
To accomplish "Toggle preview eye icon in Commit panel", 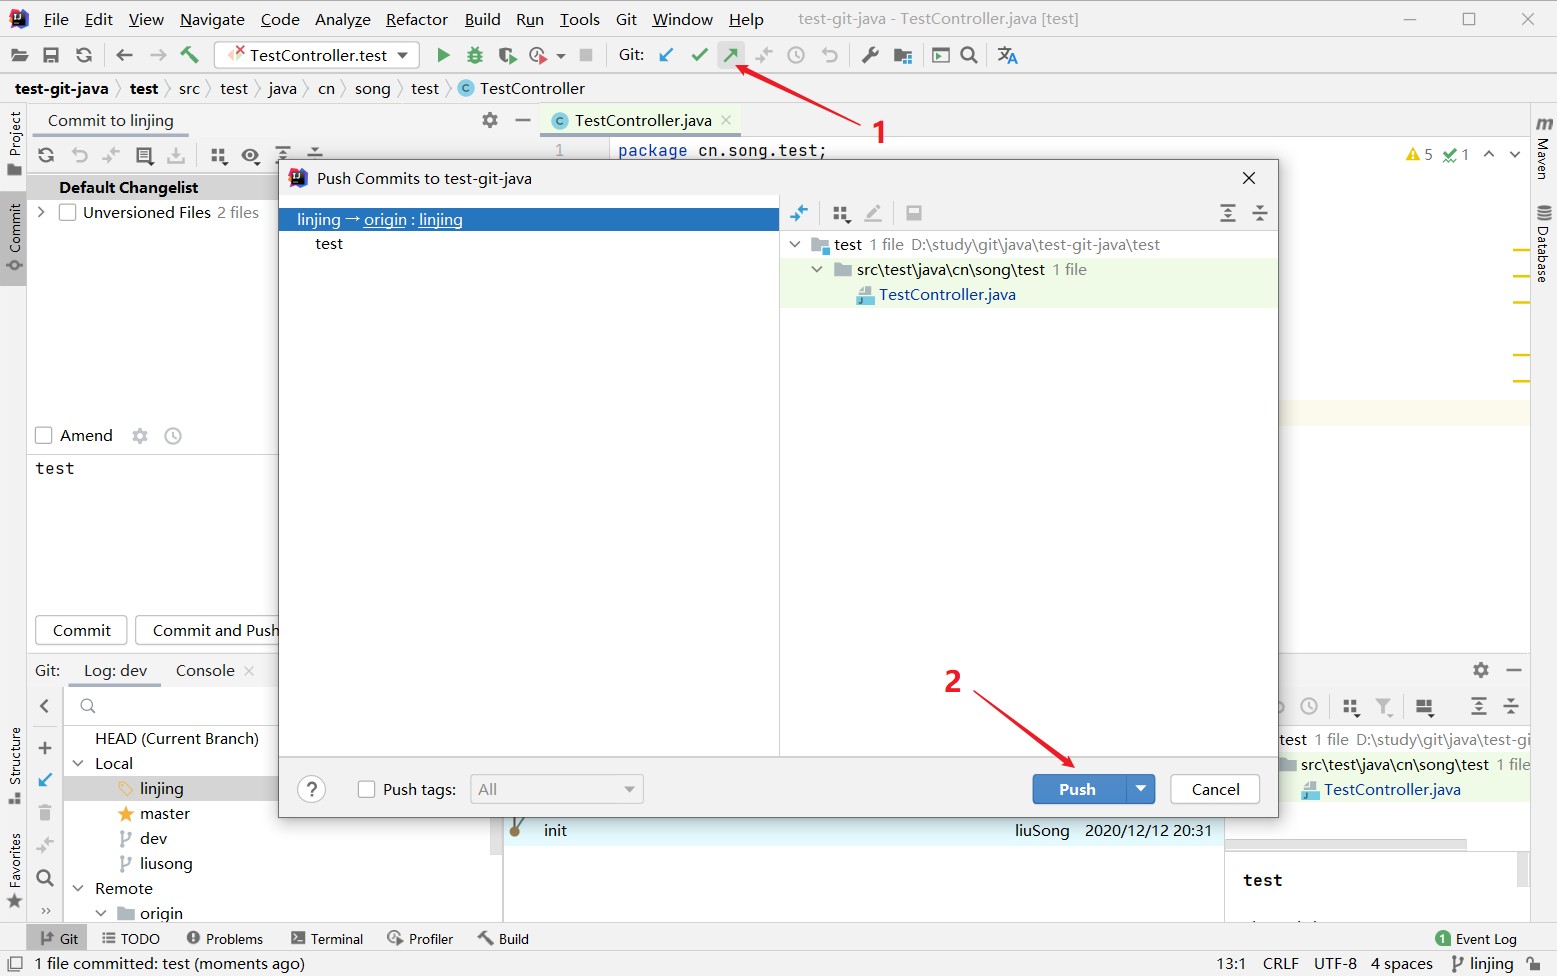I will point(250,155).
